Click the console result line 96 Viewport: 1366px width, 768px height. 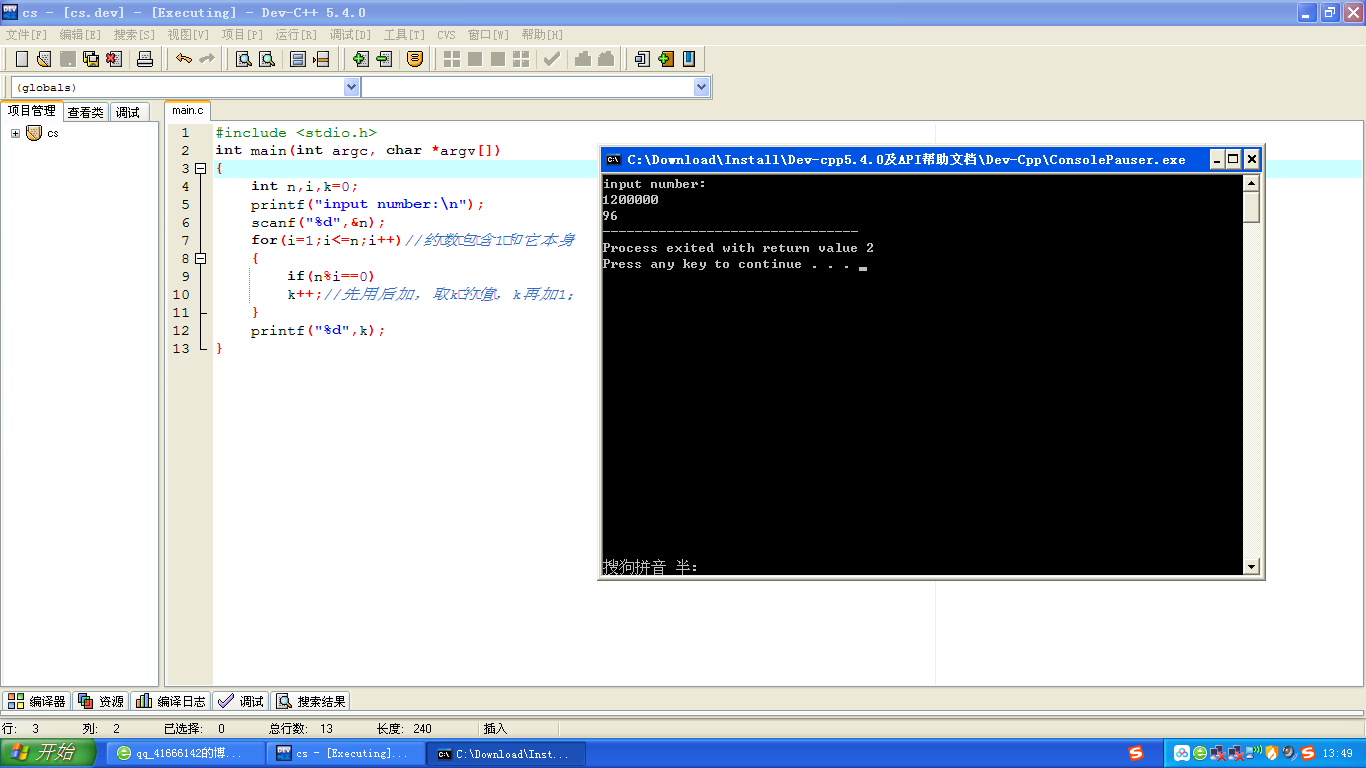click(611, 216)
